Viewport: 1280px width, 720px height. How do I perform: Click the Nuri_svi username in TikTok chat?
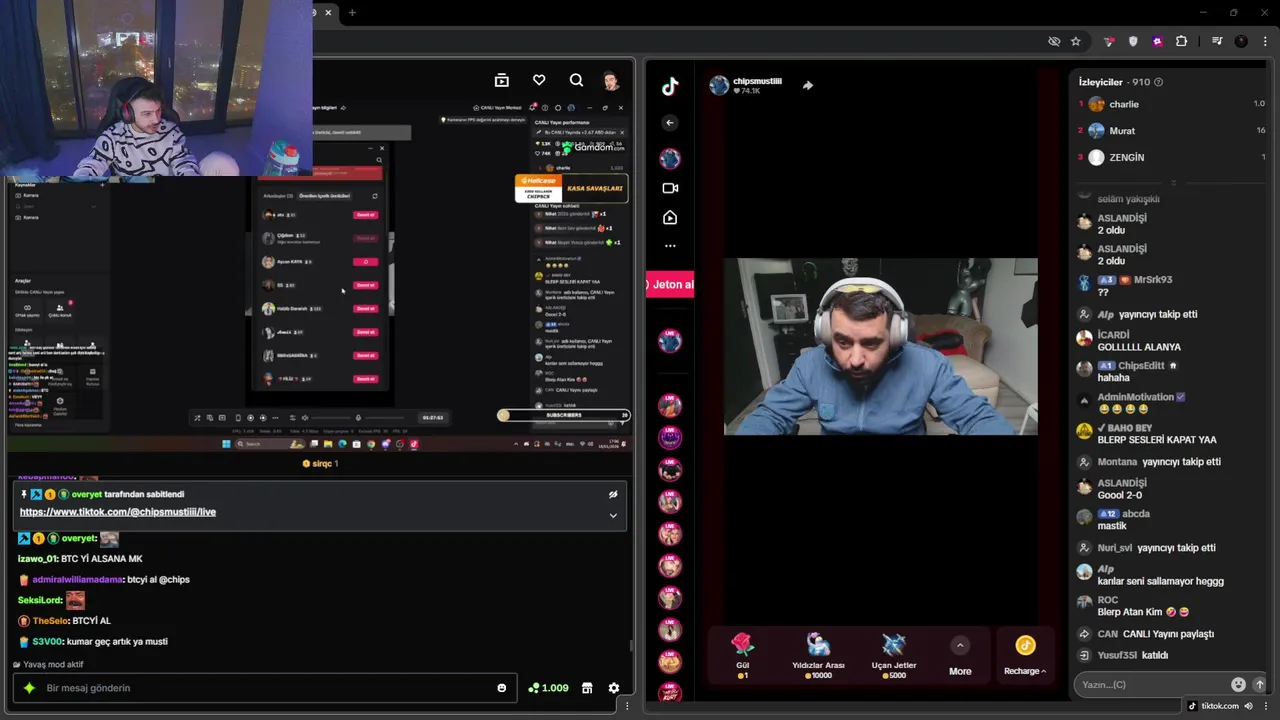pyautogui.click(x=1115, y=548)
